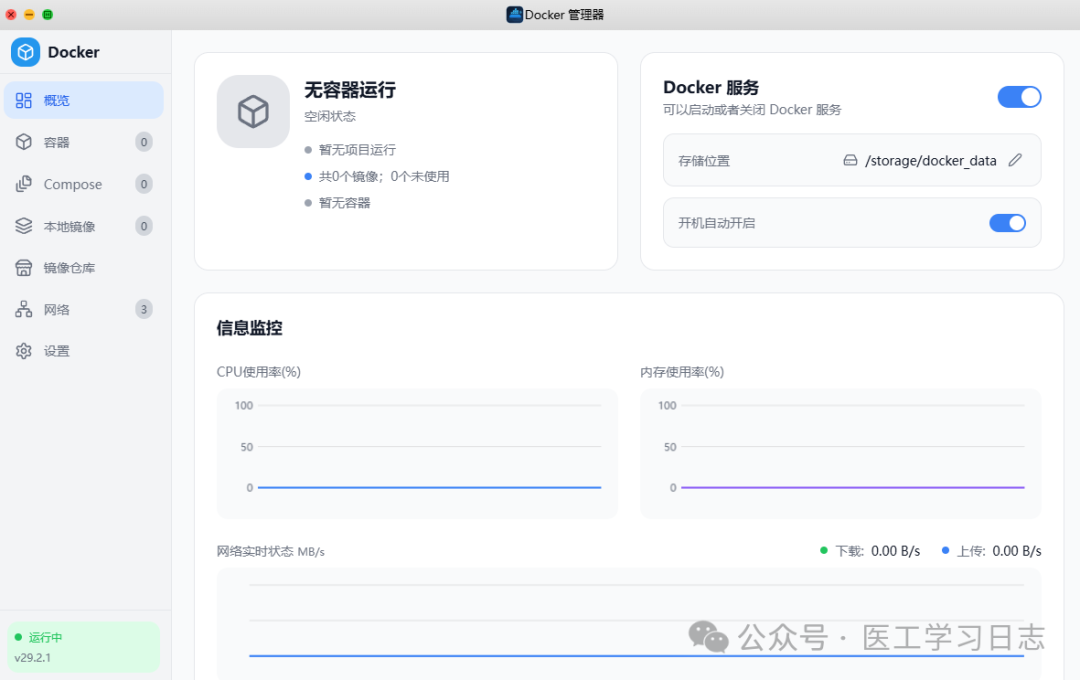Image resolution: width=1080 pixels, height=680 pixels.
Task: Click the 上传 0.00 B/s value
Action: click(1017, 551)
